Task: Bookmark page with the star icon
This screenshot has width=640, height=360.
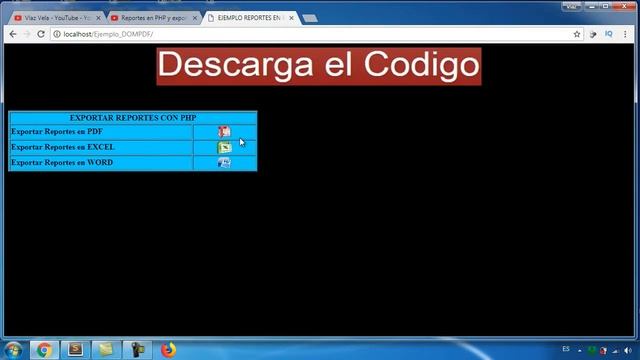Action: point(577,34)
